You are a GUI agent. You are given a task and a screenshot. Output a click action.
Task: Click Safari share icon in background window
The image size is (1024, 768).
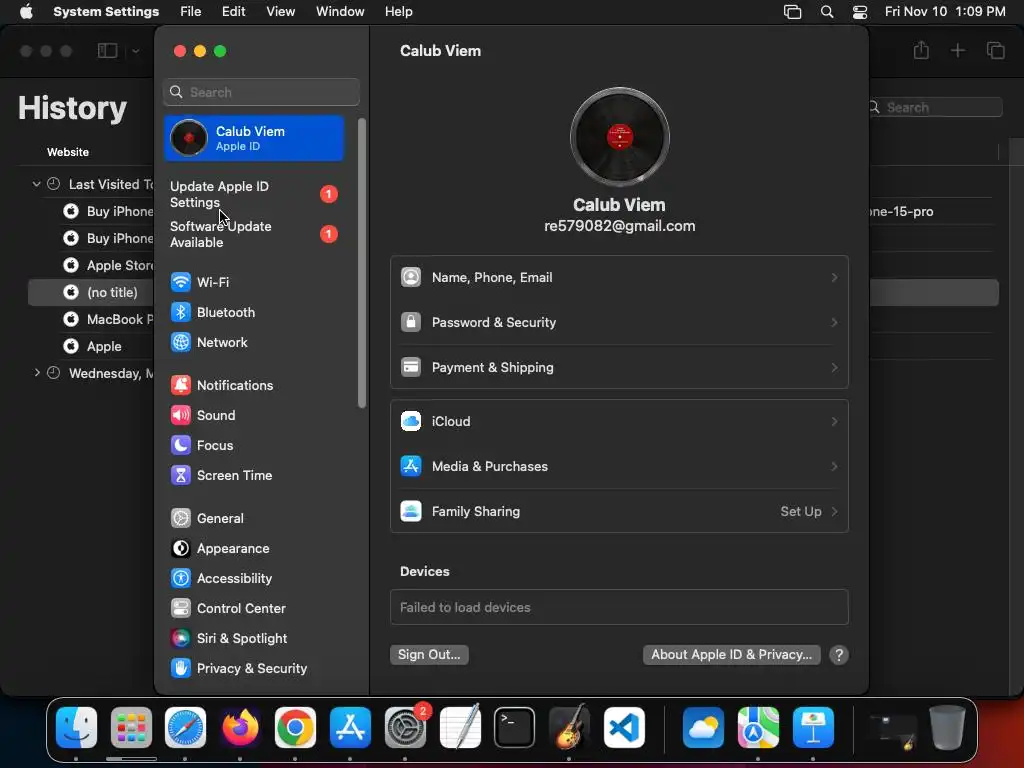[x=921, y=50]
